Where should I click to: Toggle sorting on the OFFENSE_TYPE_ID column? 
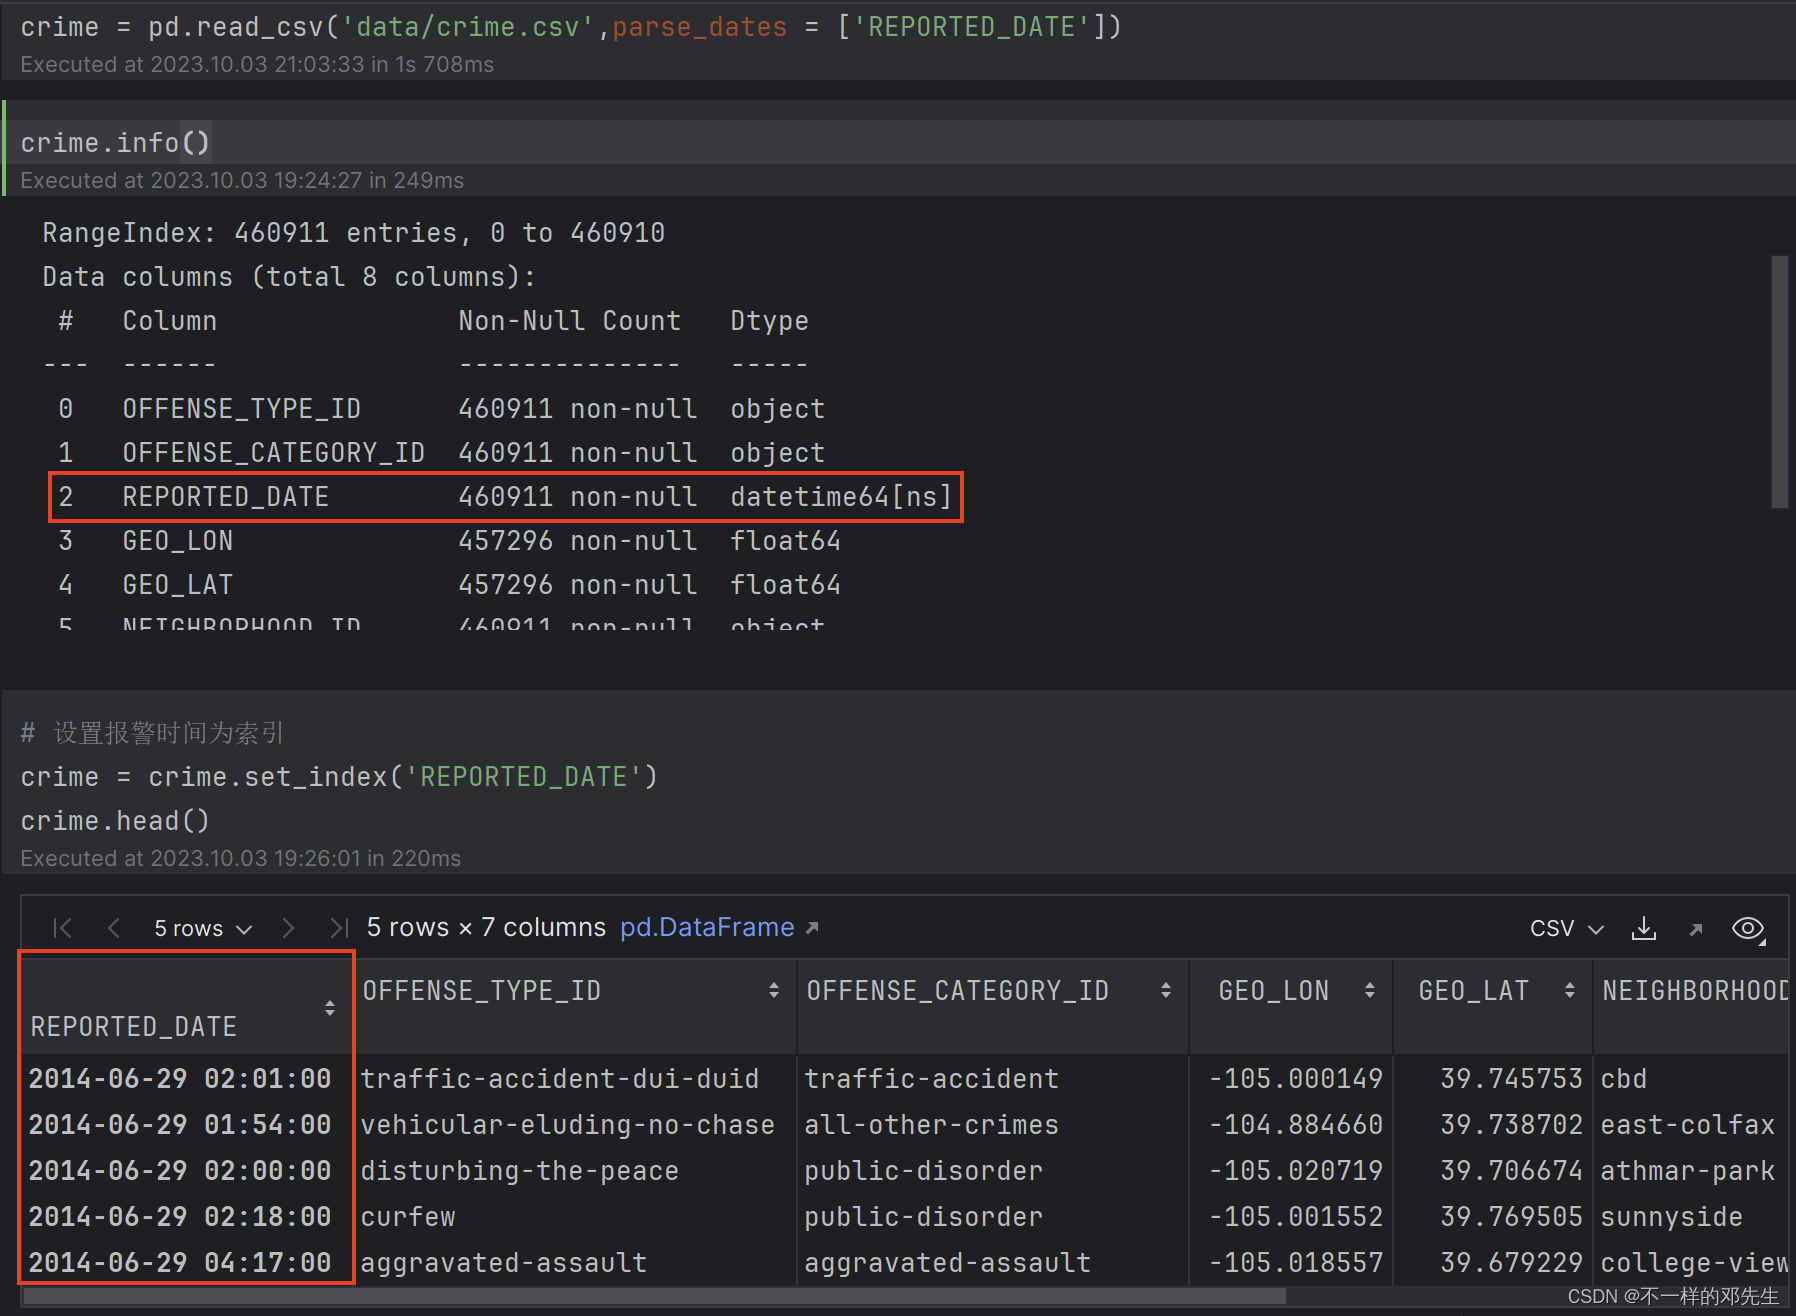(x=774, y=990)
